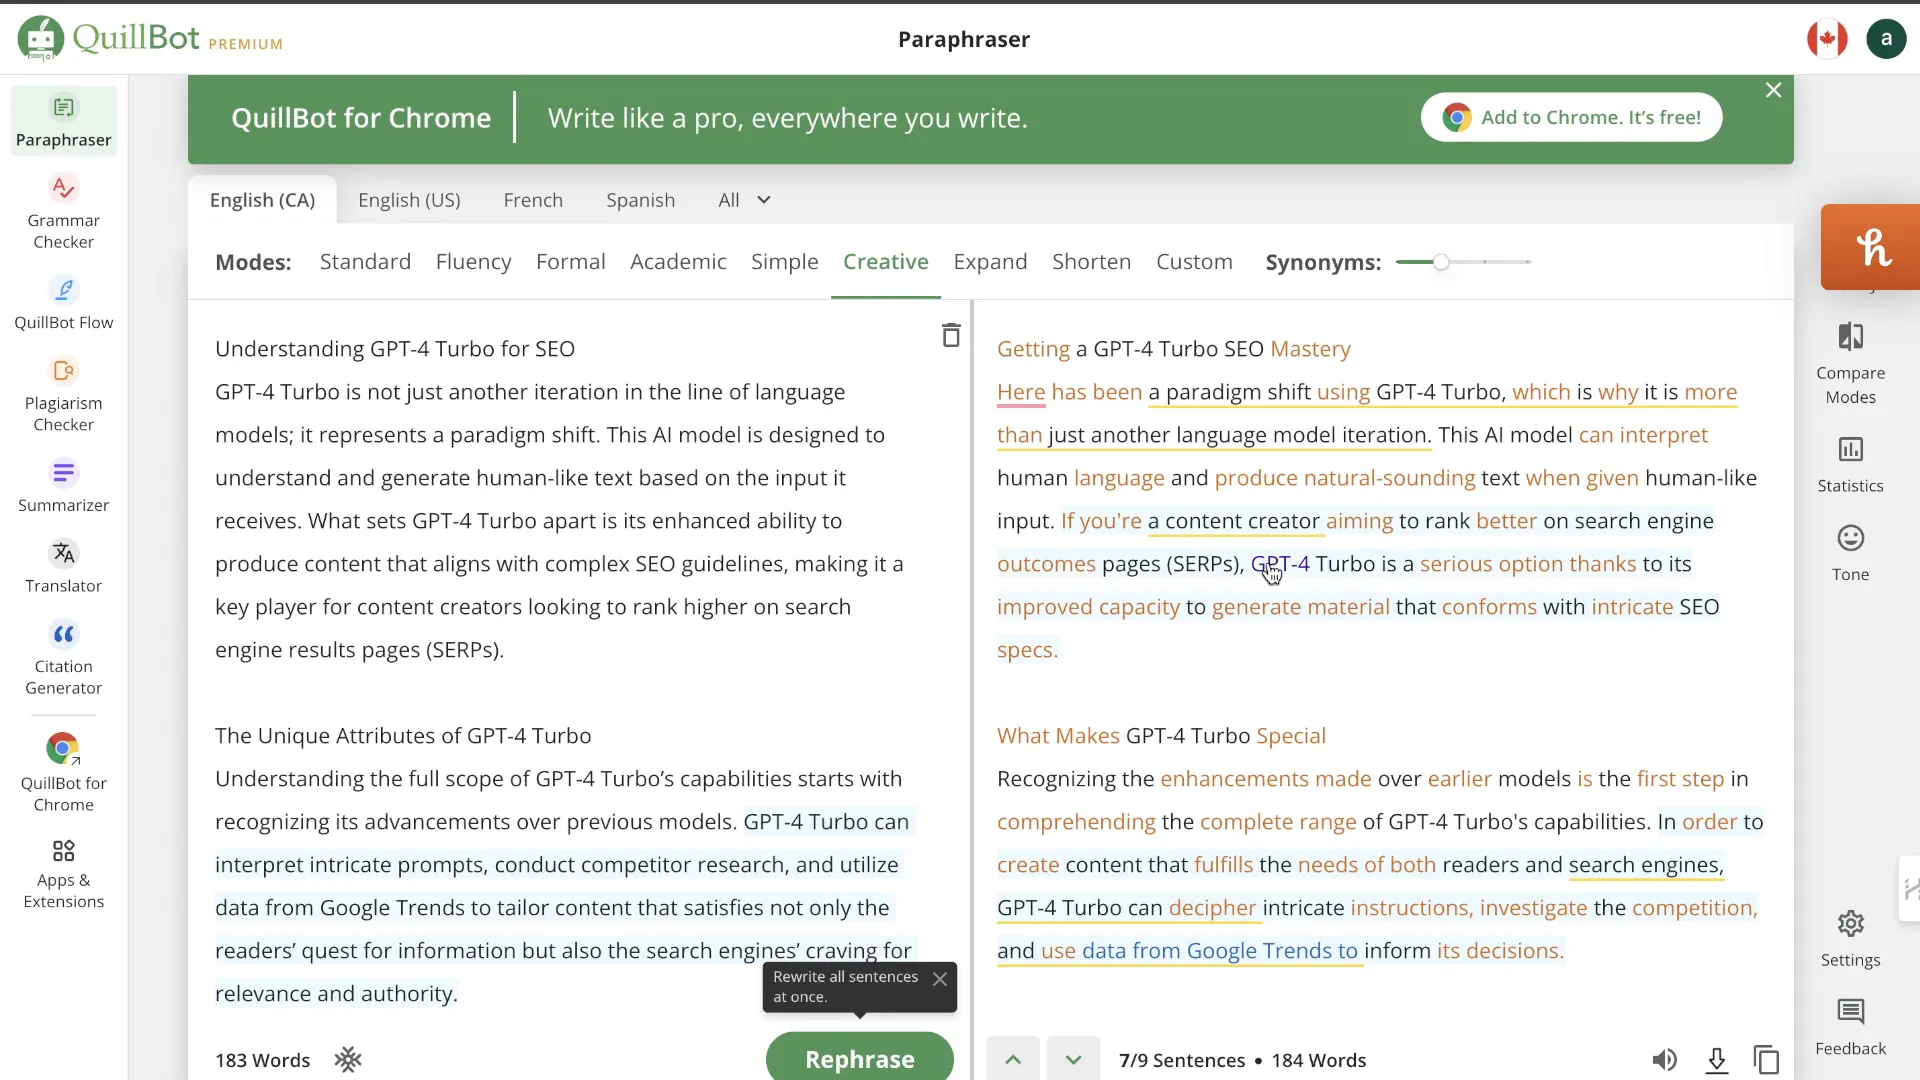Select the Academic mode
Viewport: 1920px width, 1080px height.
coord(678,262)
